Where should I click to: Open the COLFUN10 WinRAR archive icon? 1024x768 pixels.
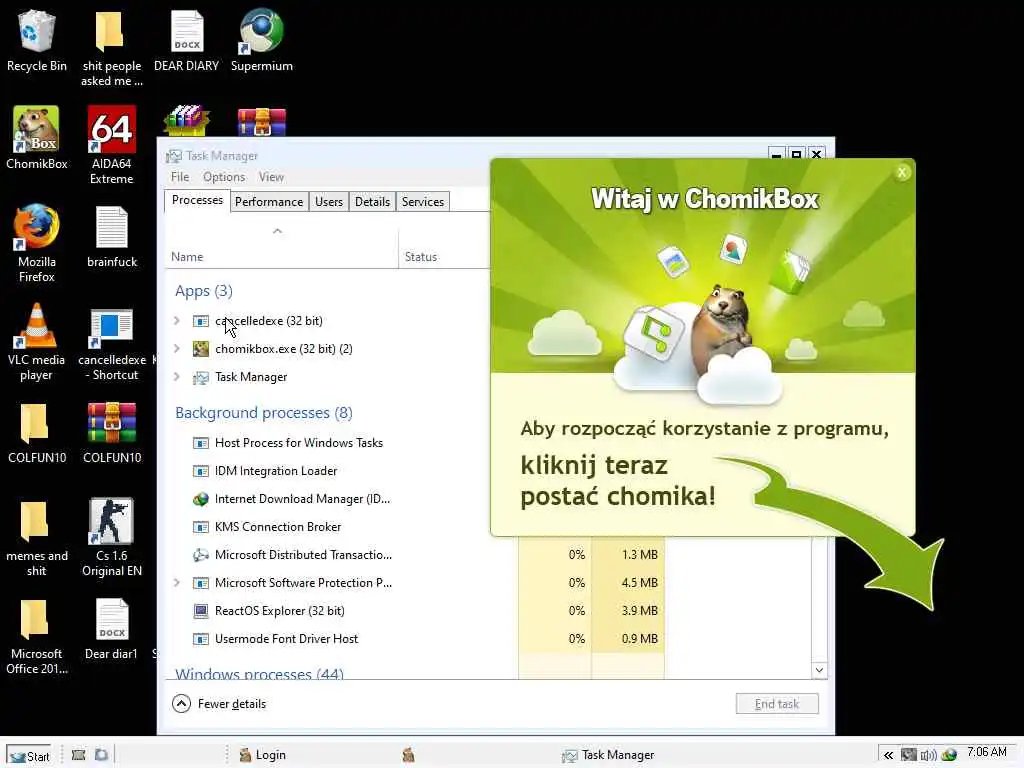coord(112,432)
